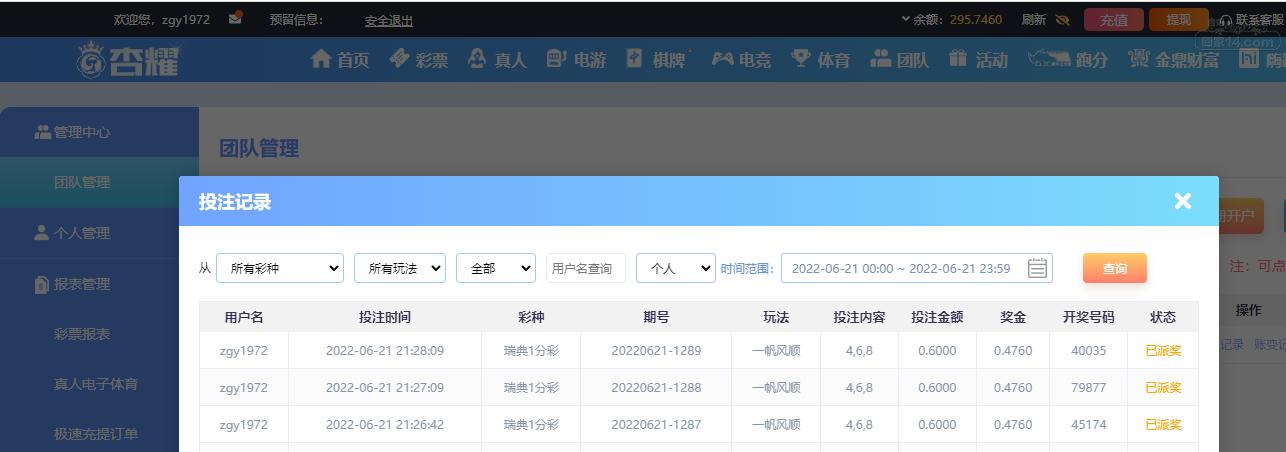Image resolution: width=1286 pixels, height=452 pixels.
Task: Close the 投注记录 dialog with the X
Action: pyautogui.click(x=1183, y=201)
